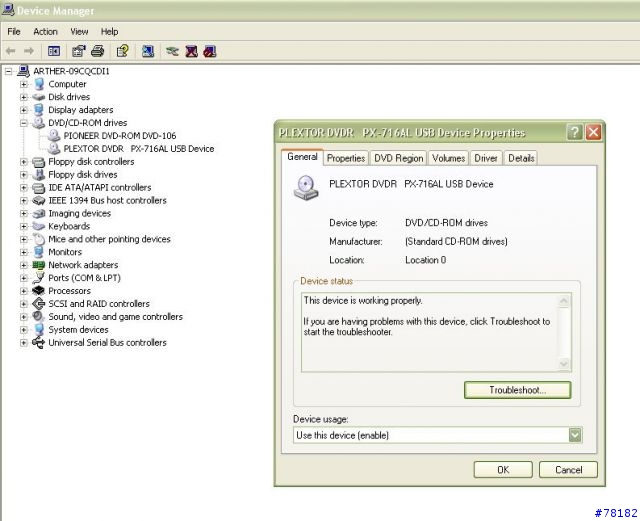Viewport: 640px width, 521px height.
Task: Expand the System devices node
Action: coord(24,330)
